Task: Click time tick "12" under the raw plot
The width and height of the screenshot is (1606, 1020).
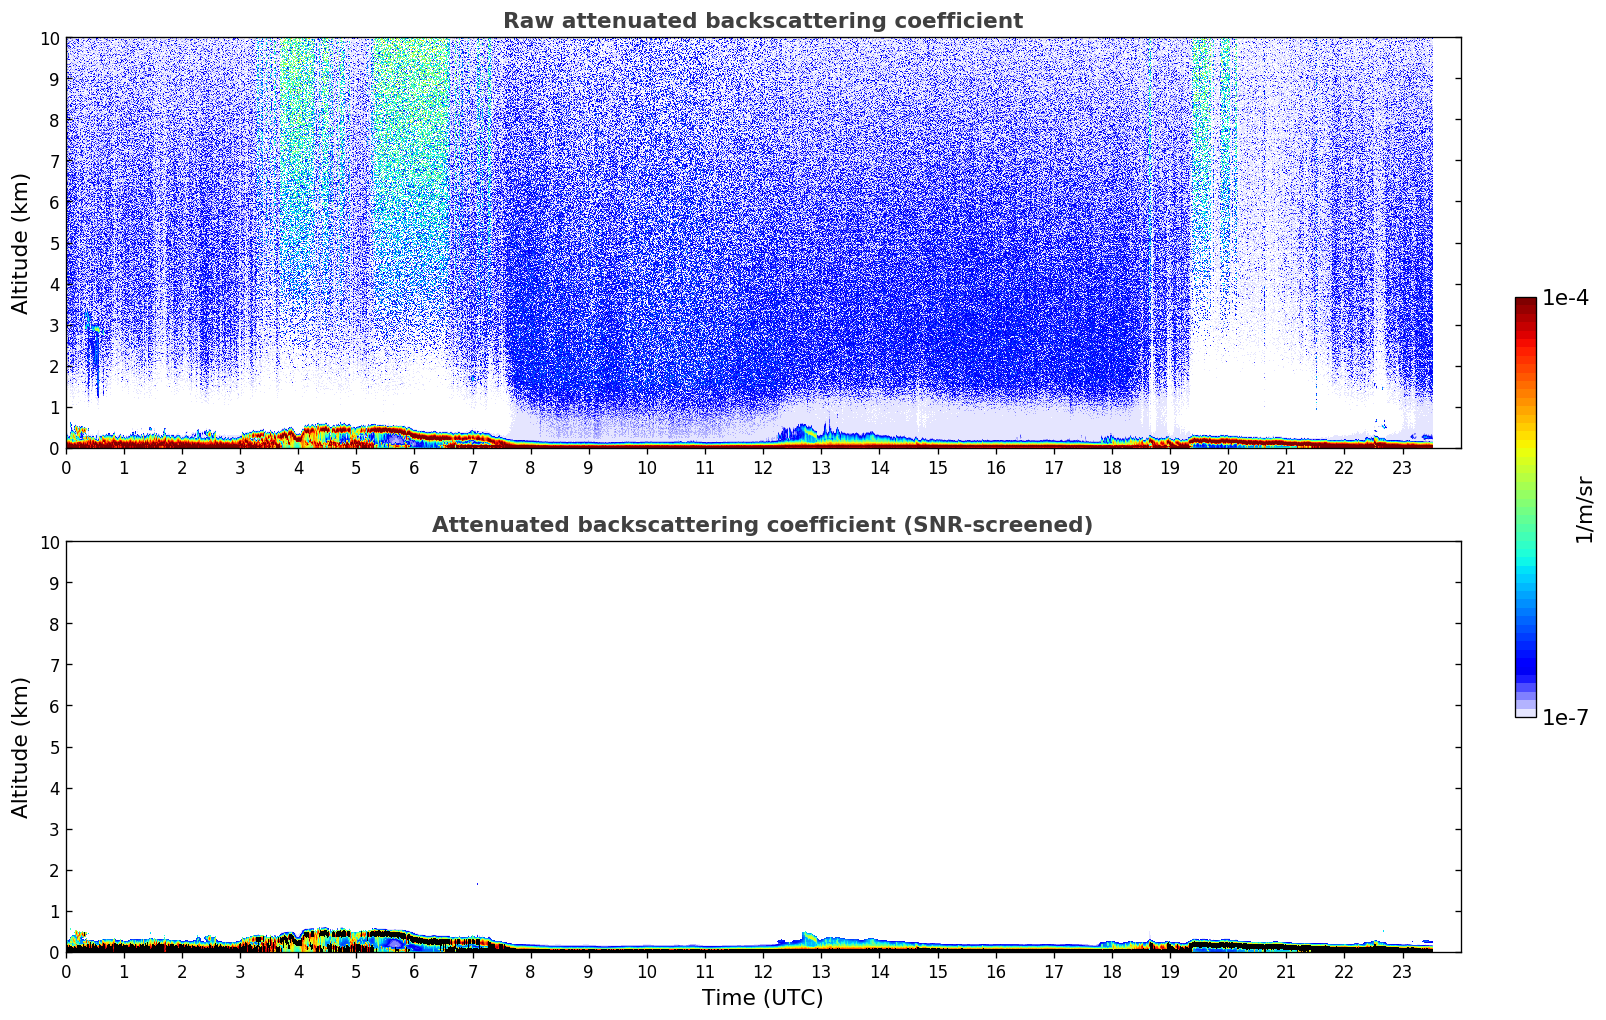Action: (763, 468)
